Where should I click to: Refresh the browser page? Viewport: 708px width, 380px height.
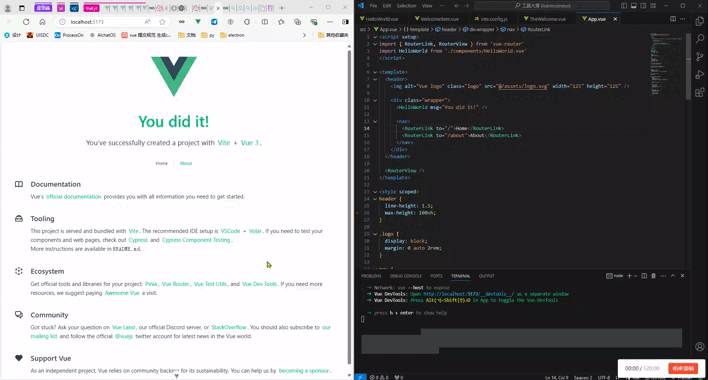pos(26,22)
